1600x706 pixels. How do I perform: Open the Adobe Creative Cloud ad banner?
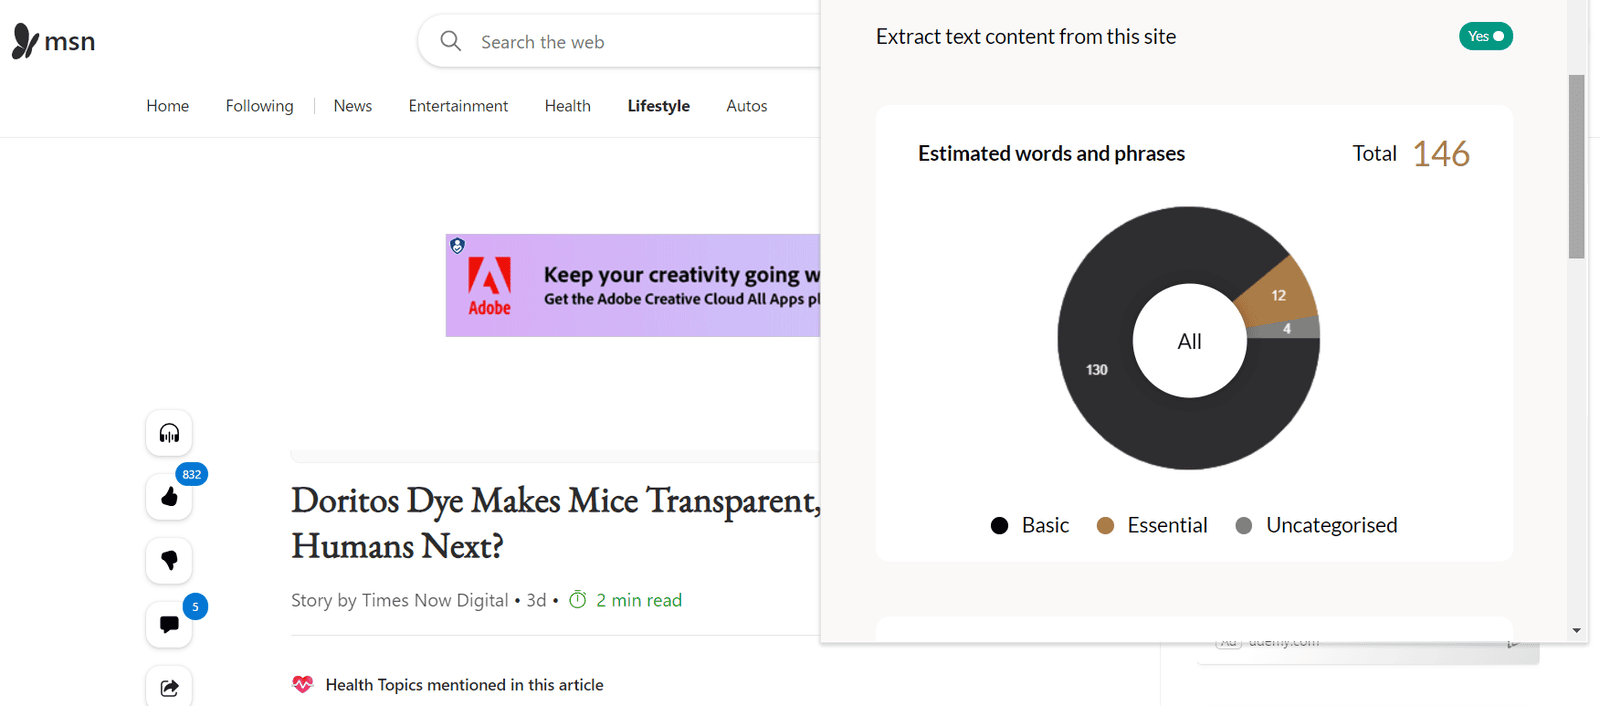coord(633,285)
